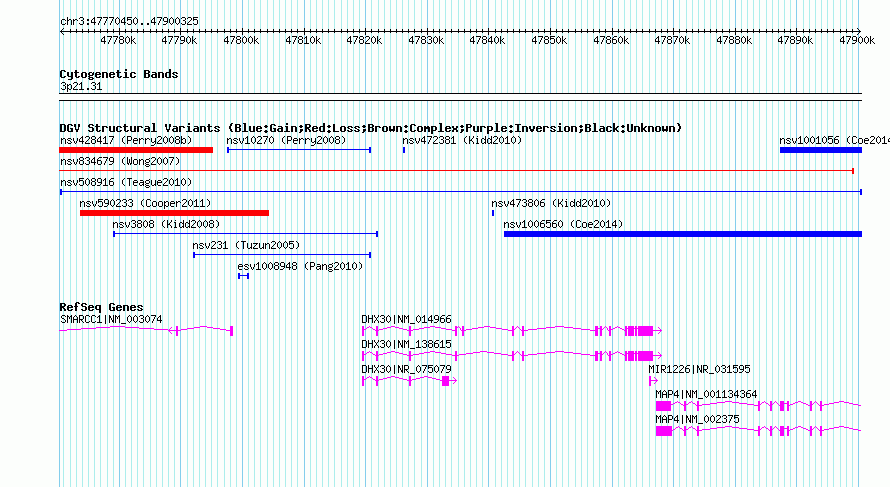This screenshot has height=487, width=890.
Task: Select the small nsv473806 blue marker
Action: click(x=493, y=213)
